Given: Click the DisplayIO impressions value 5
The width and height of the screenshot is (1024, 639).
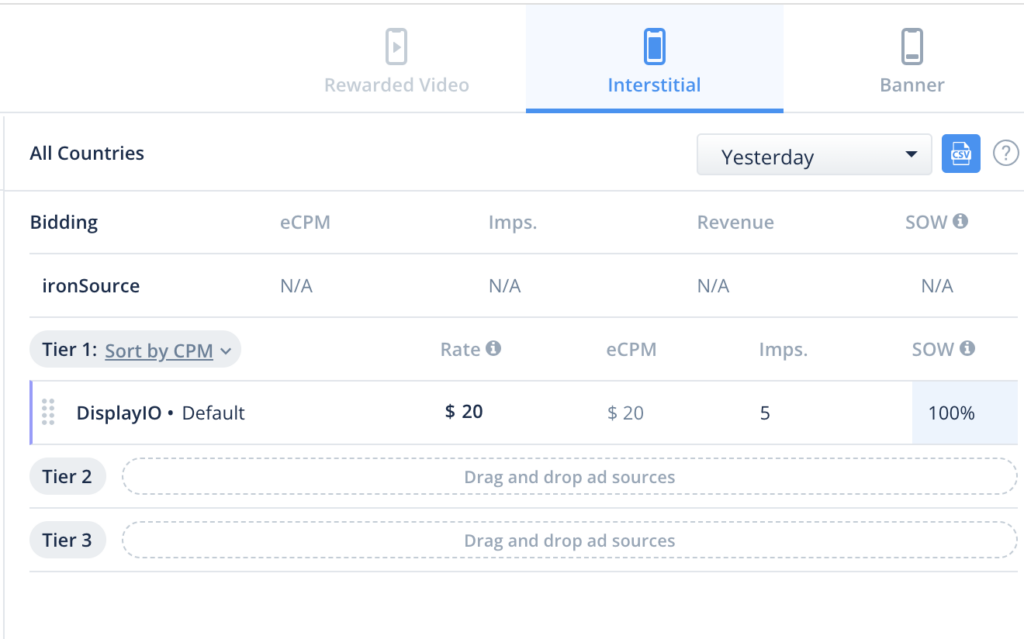Looking at the screenshot, I should click(x=765, y=413).
